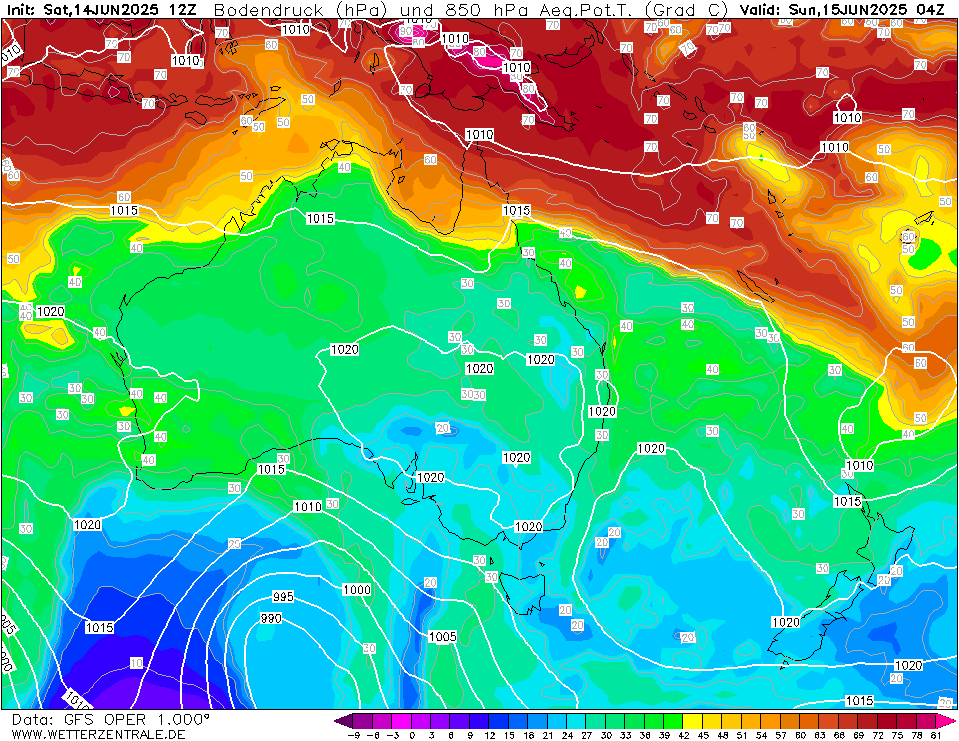Select the orange swatch between 54 and 57
Screen dimensions: 959x741
point(771,721)
